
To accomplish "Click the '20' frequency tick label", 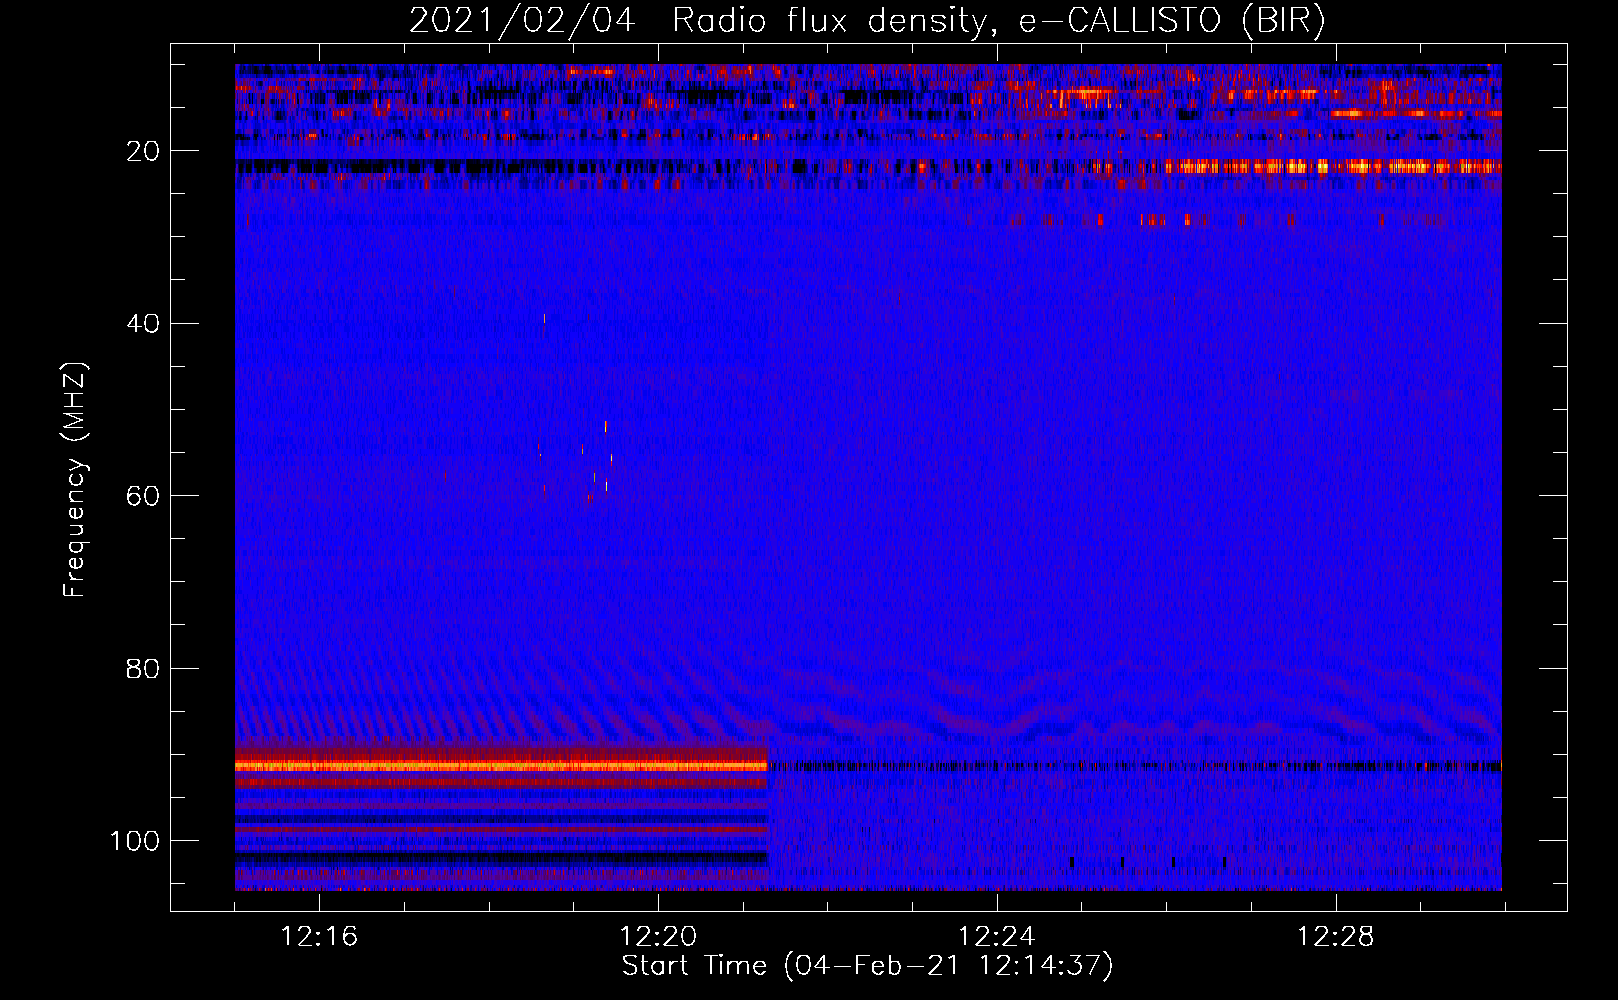I will (143, 151).
